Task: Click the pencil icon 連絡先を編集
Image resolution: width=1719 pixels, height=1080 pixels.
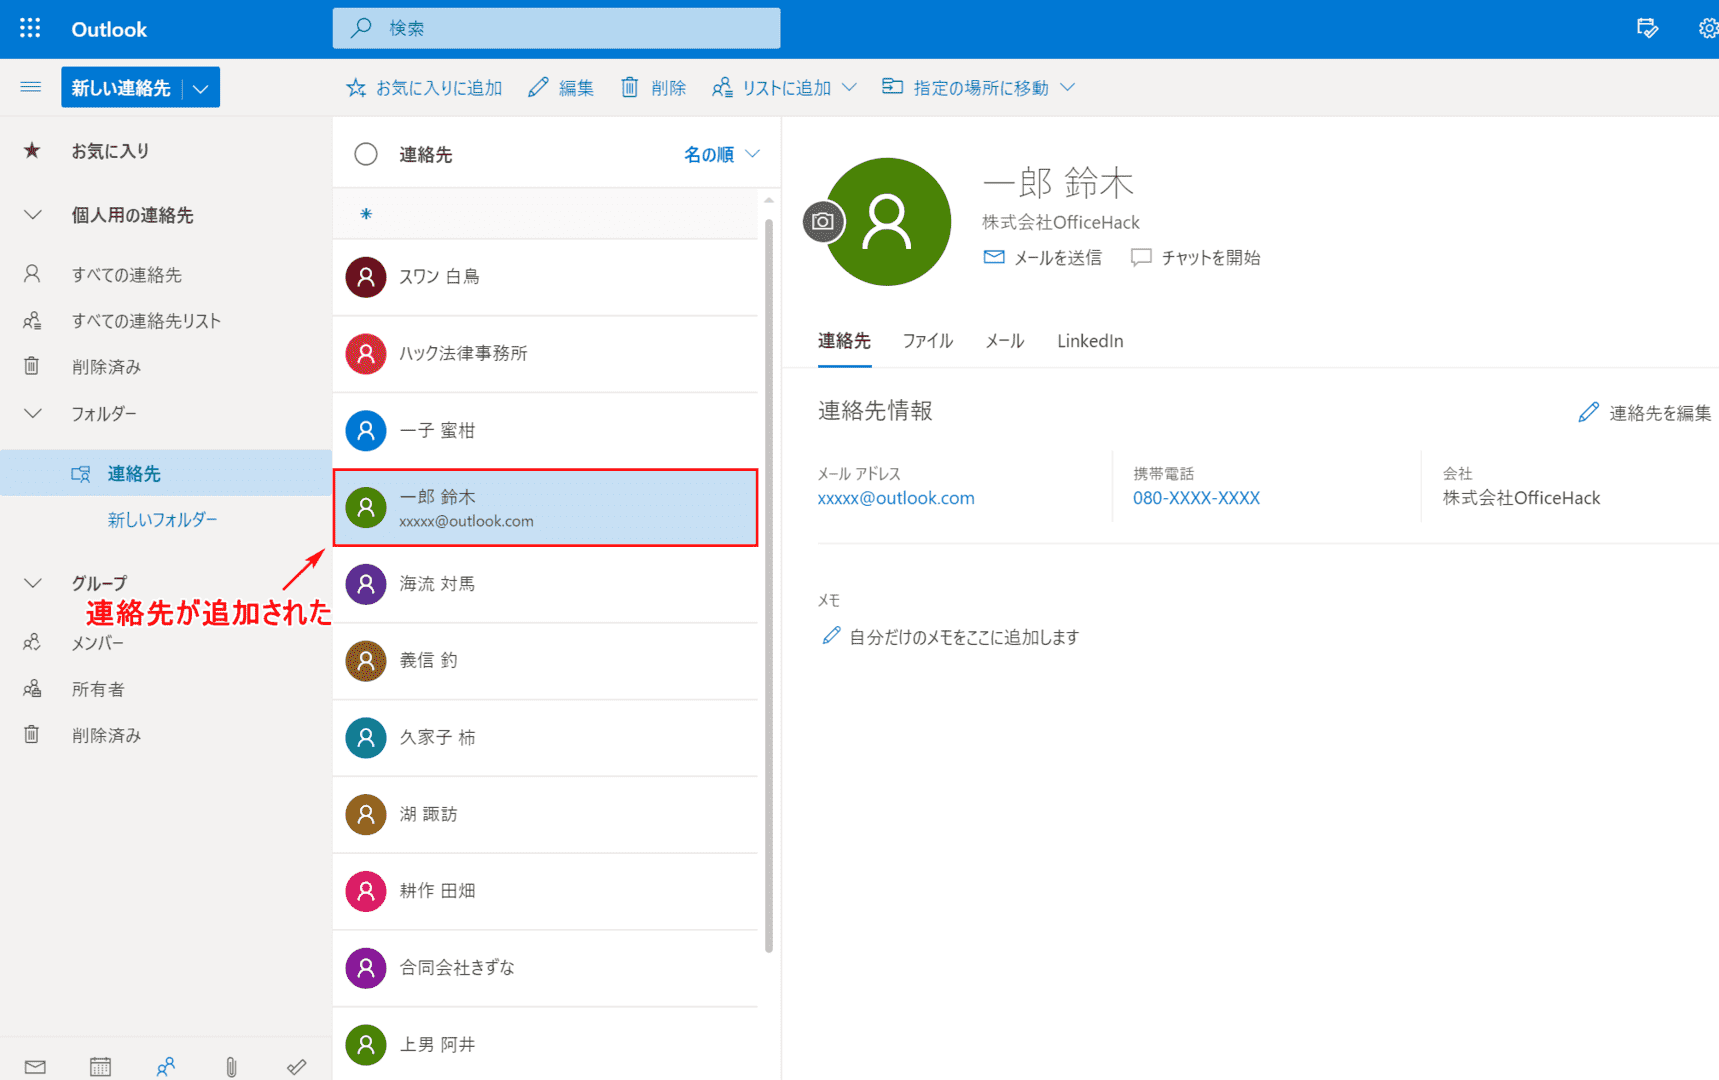Action: pyautogui.click(x=1588, y=412)
